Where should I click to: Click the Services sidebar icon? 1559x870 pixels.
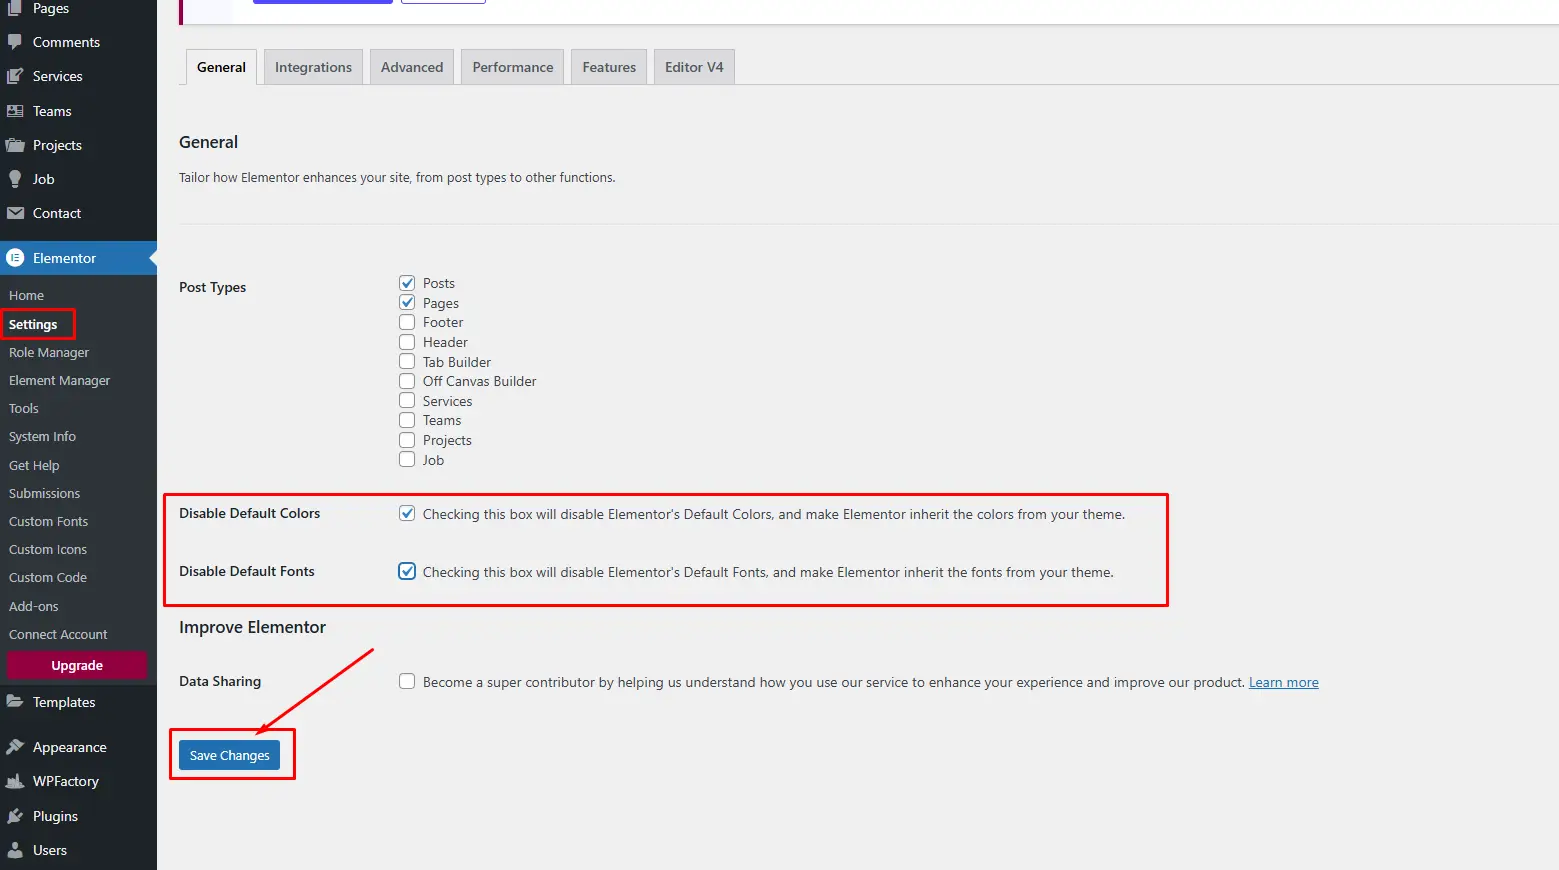click(x=15, y=76)
